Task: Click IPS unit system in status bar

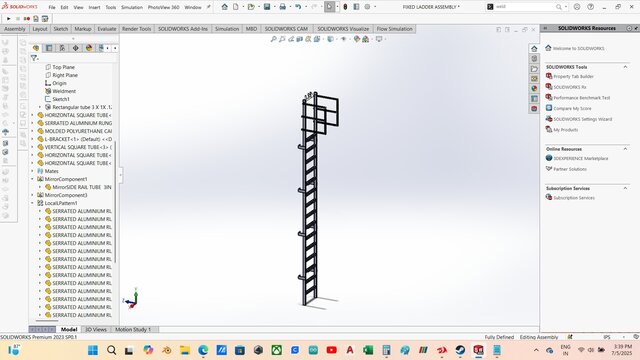Action: pyautogui.click(x=607, y=337)
